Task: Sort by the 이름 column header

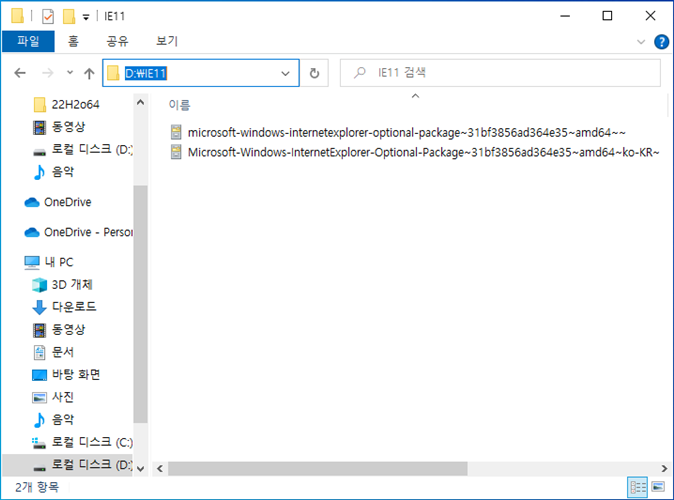Action: 179,104
